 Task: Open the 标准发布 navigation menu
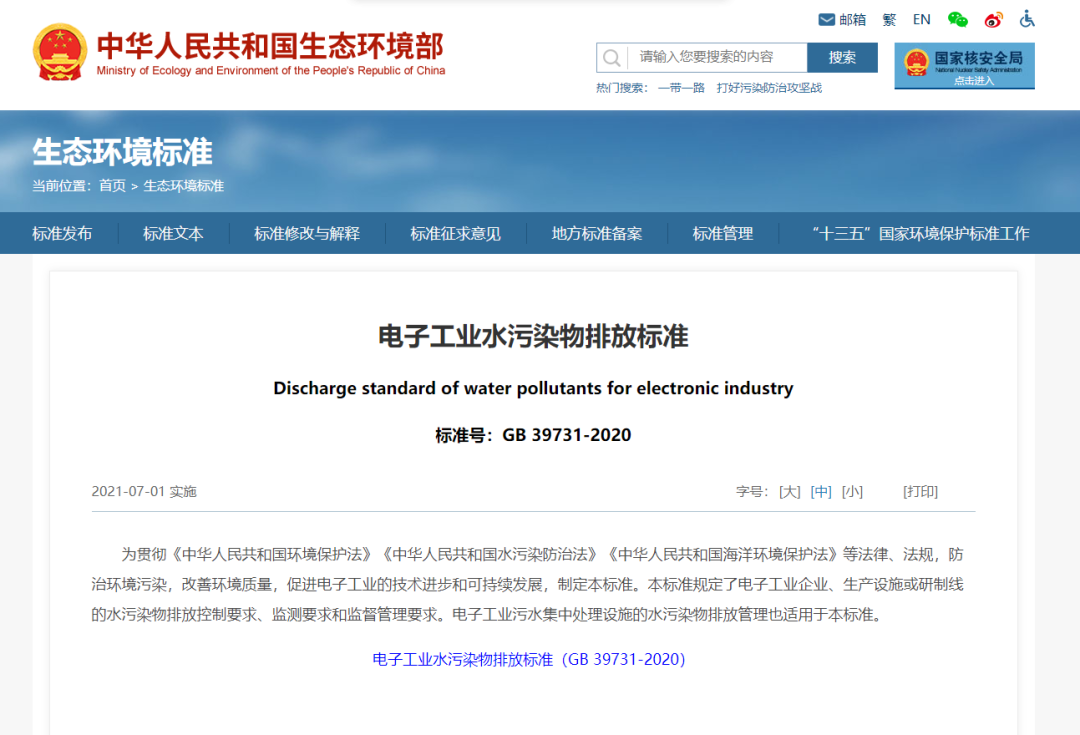pos(62,233)
